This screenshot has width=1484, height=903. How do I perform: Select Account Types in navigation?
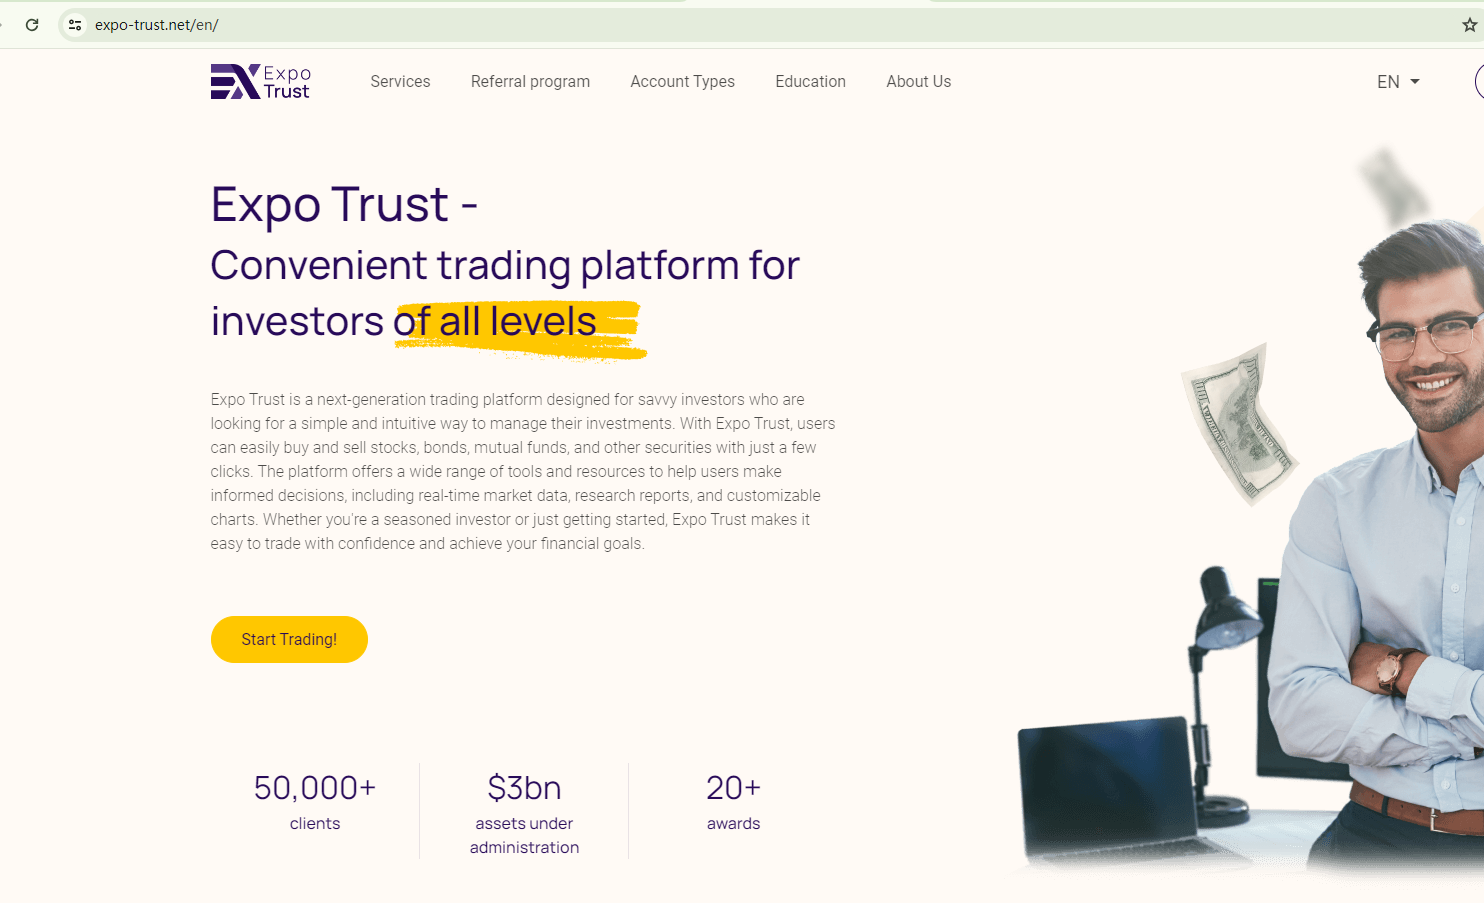682,82
